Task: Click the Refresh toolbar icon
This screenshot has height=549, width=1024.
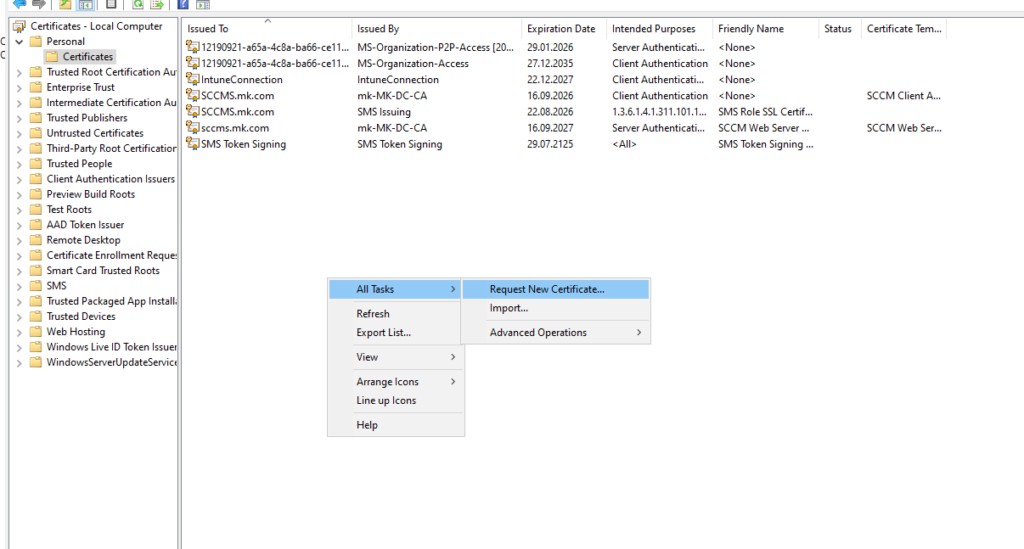Action: (137, 4)
